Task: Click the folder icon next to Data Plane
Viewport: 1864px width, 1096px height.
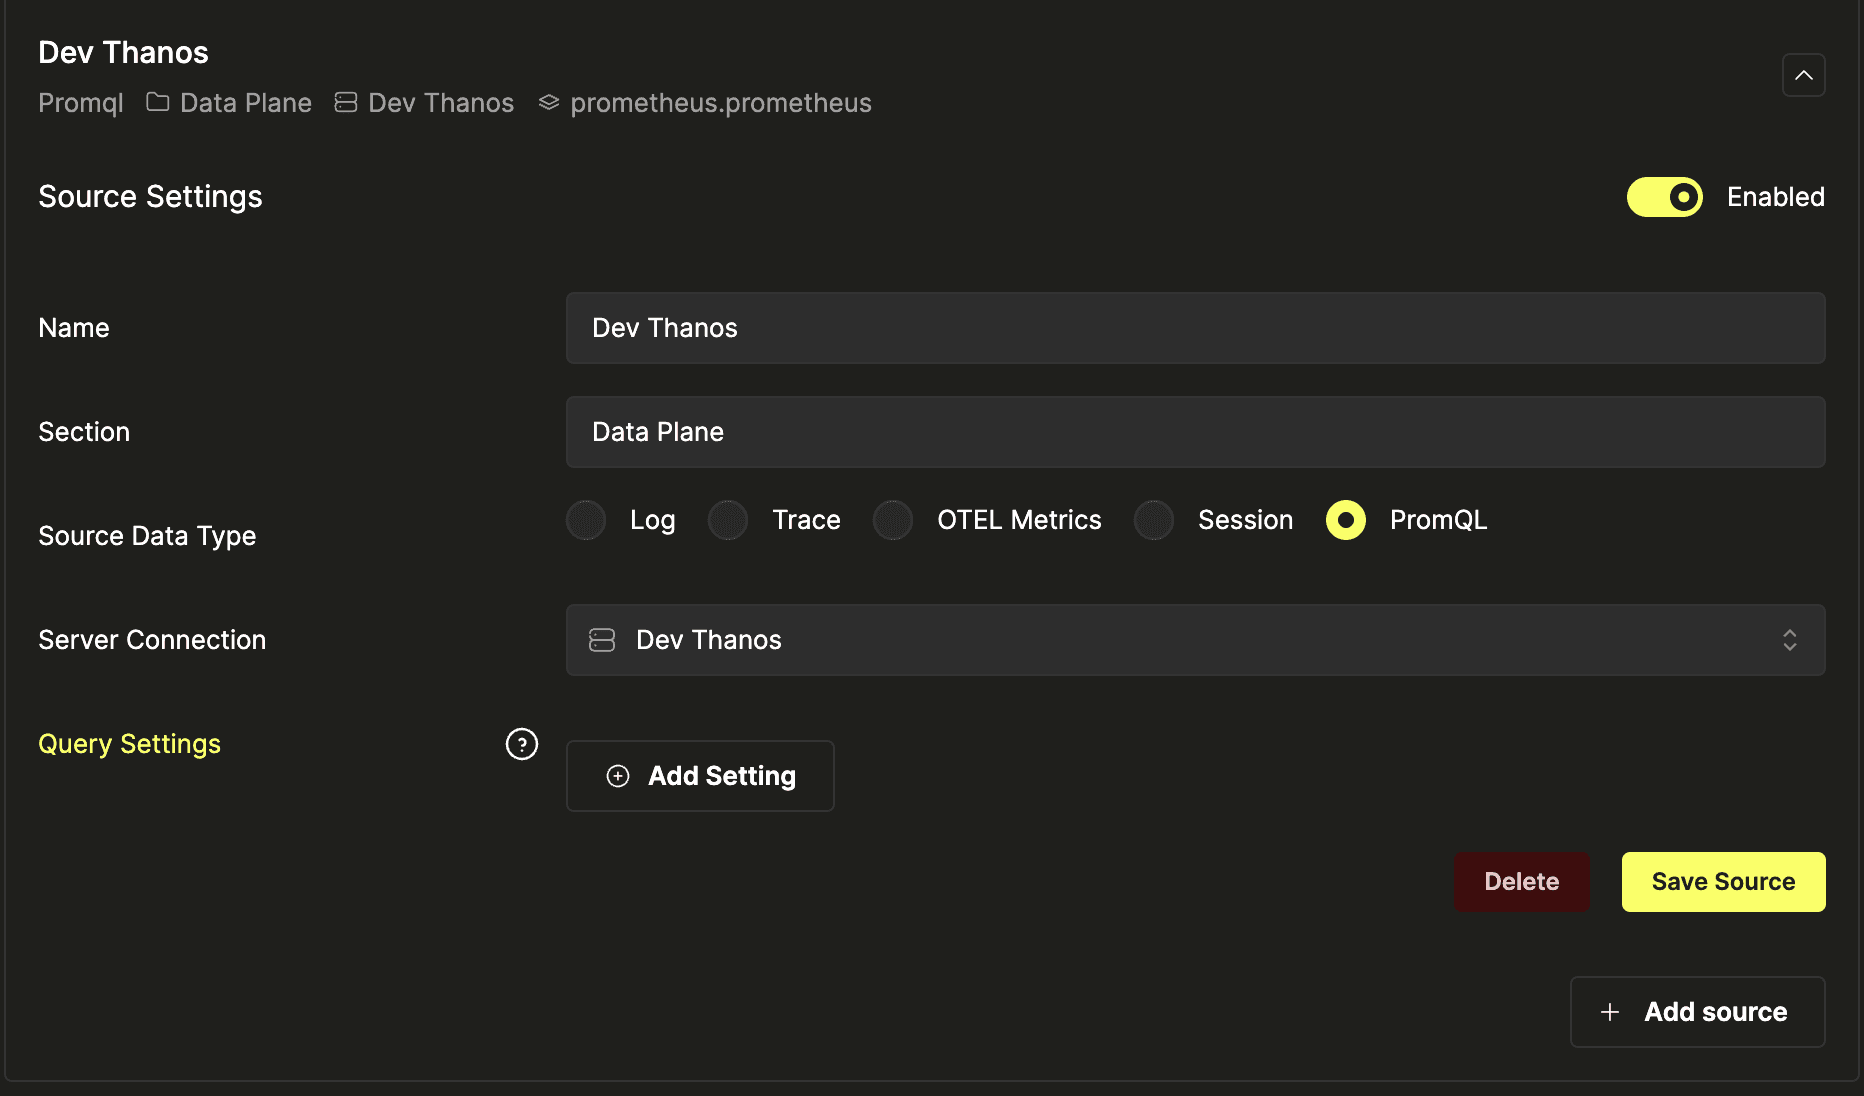Action: click(x=158, y=102)
